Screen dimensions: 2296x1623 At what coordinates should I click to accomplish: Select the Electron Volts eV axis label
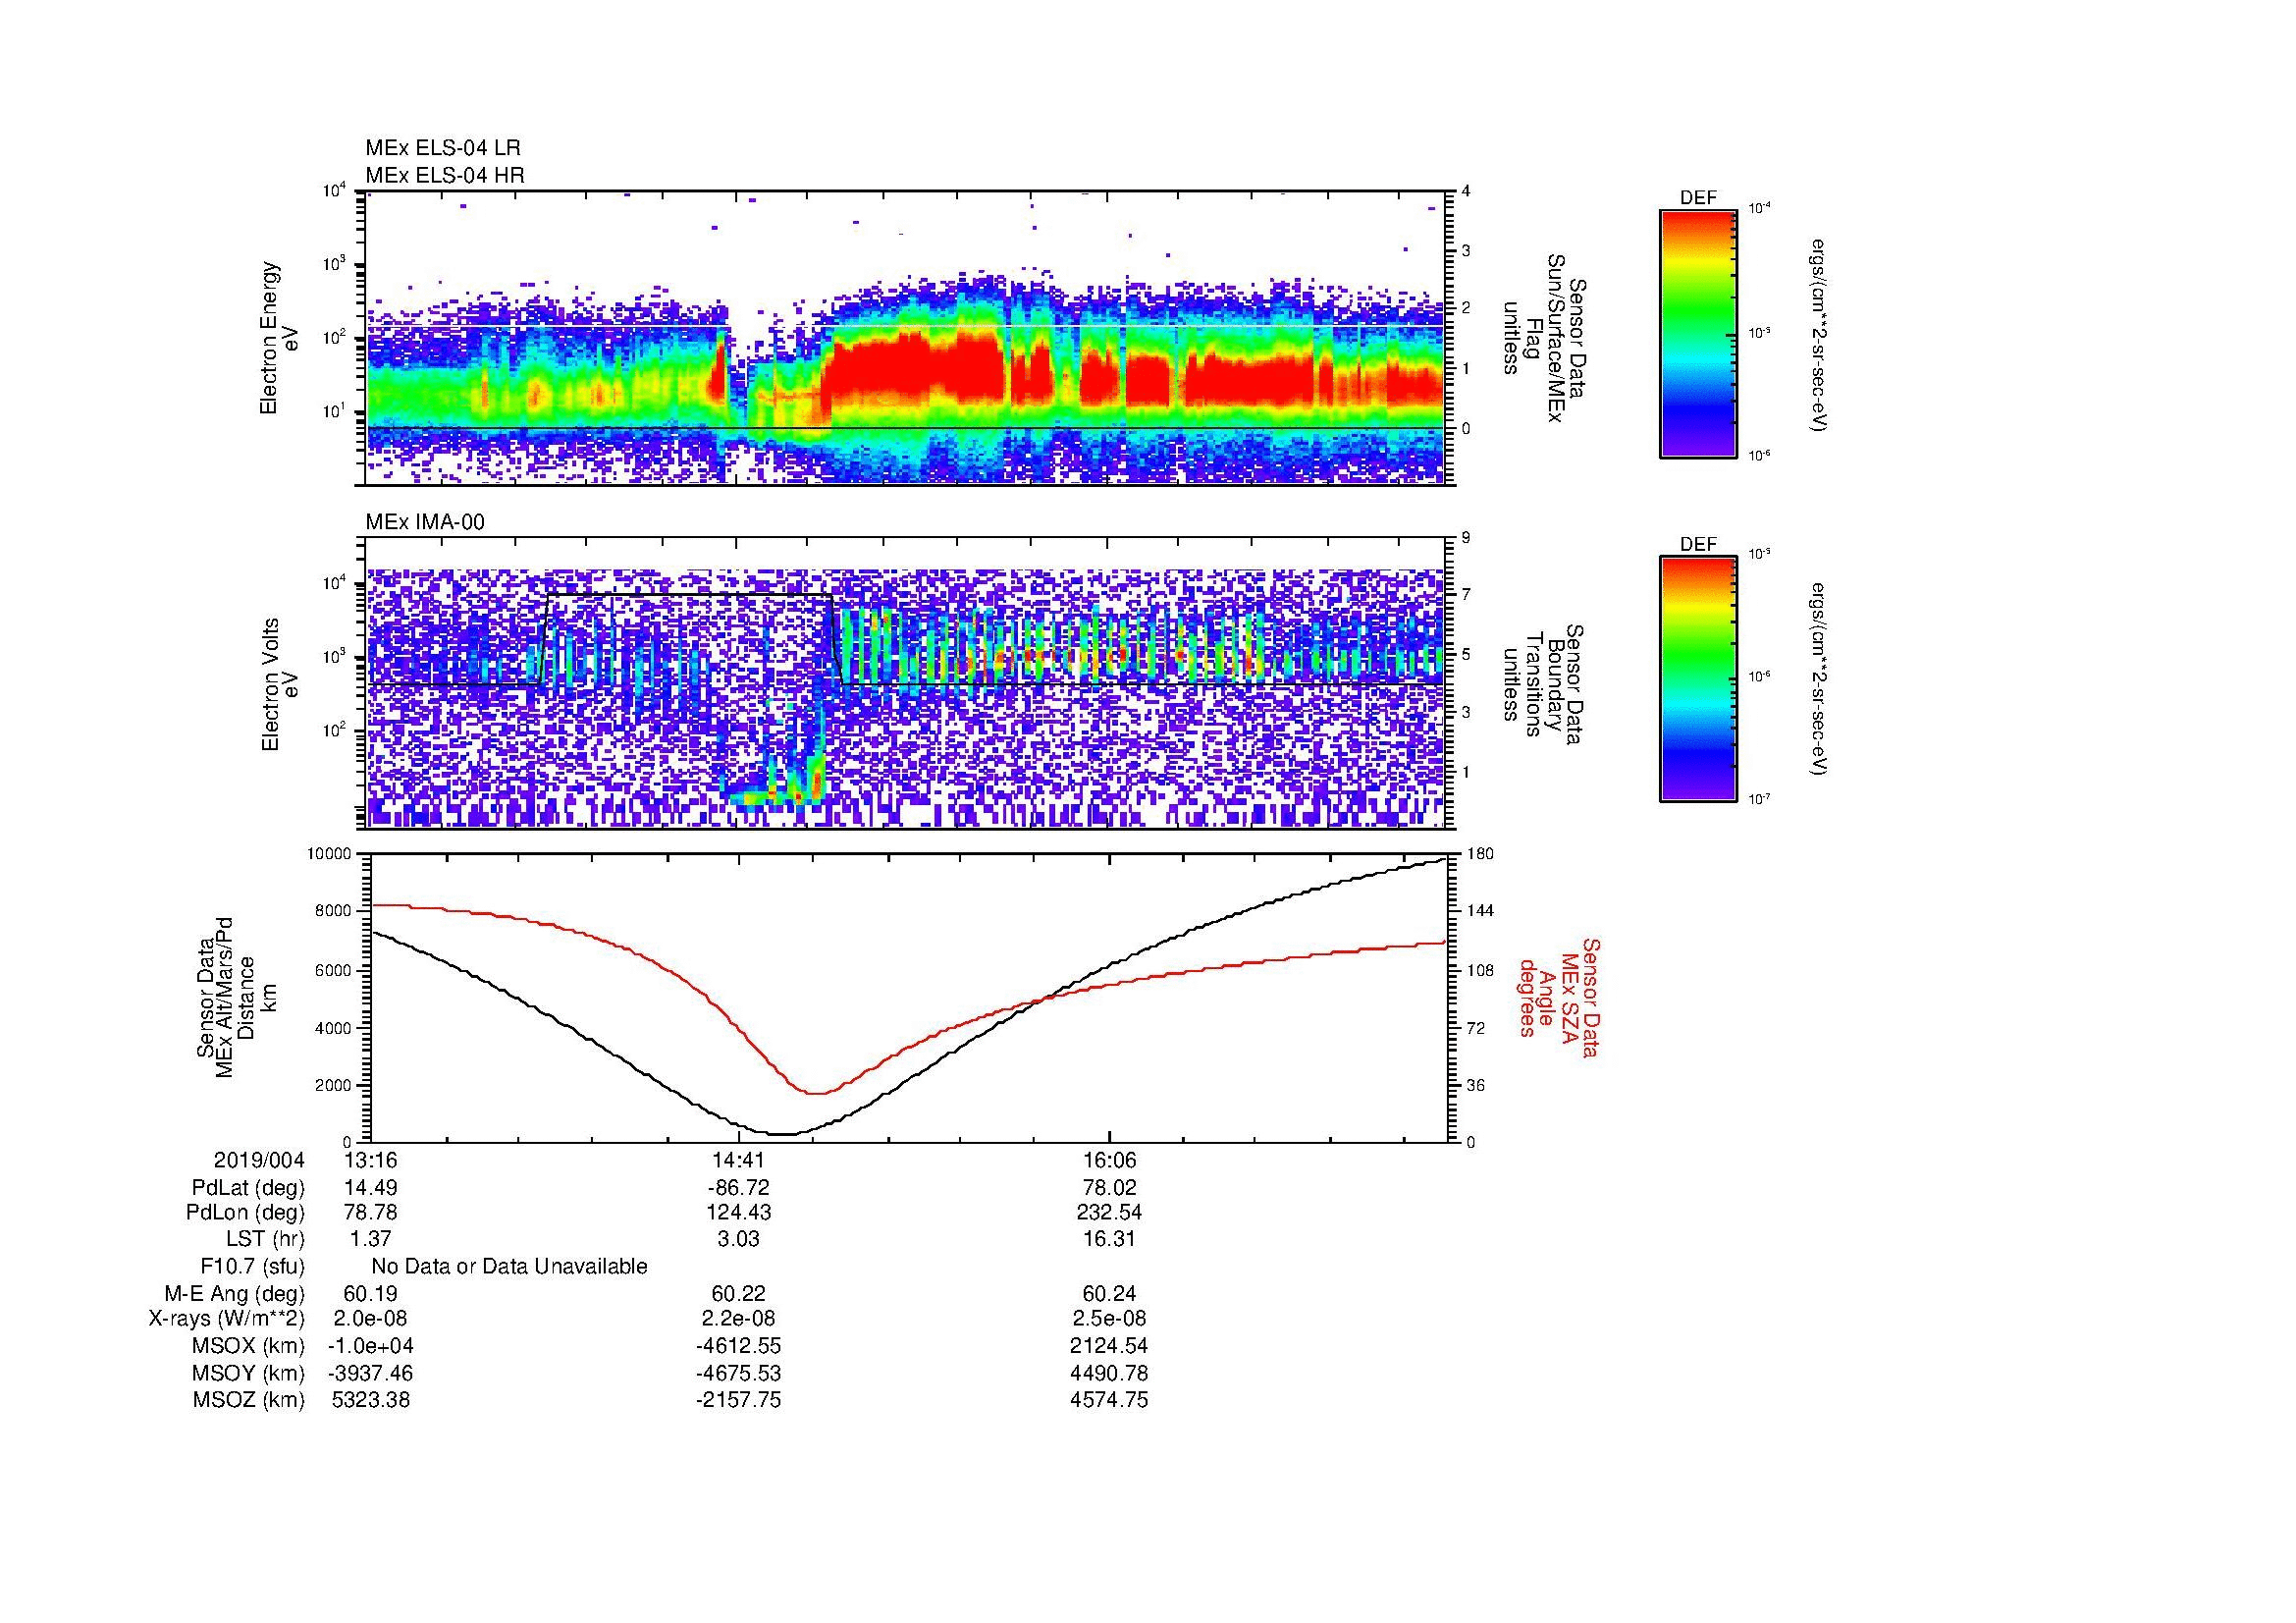[280, 684]
